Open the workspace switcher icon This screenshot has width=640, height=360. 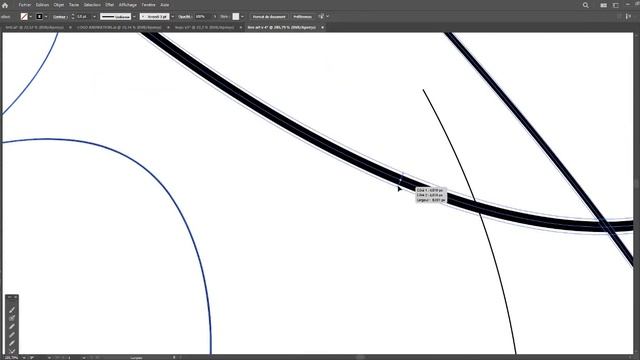(616, 5)
